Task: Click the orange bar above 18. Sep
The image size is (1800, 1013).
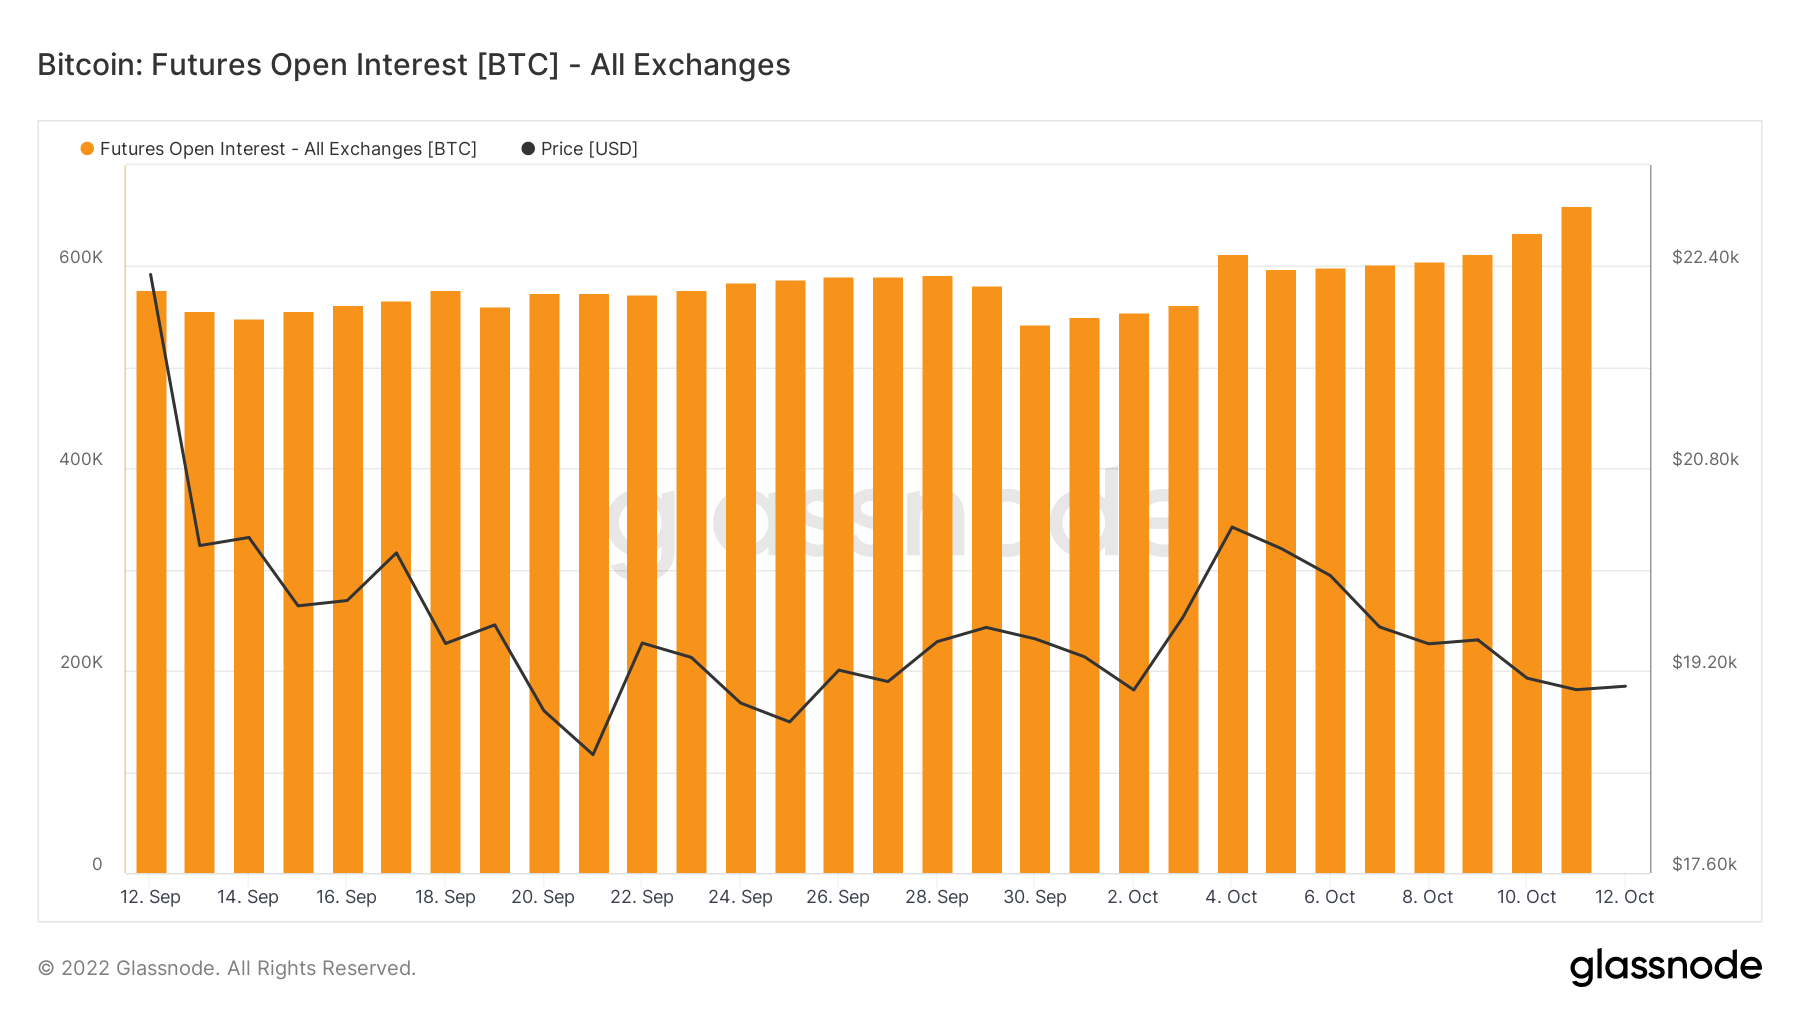Action: [x=445, y=580]
